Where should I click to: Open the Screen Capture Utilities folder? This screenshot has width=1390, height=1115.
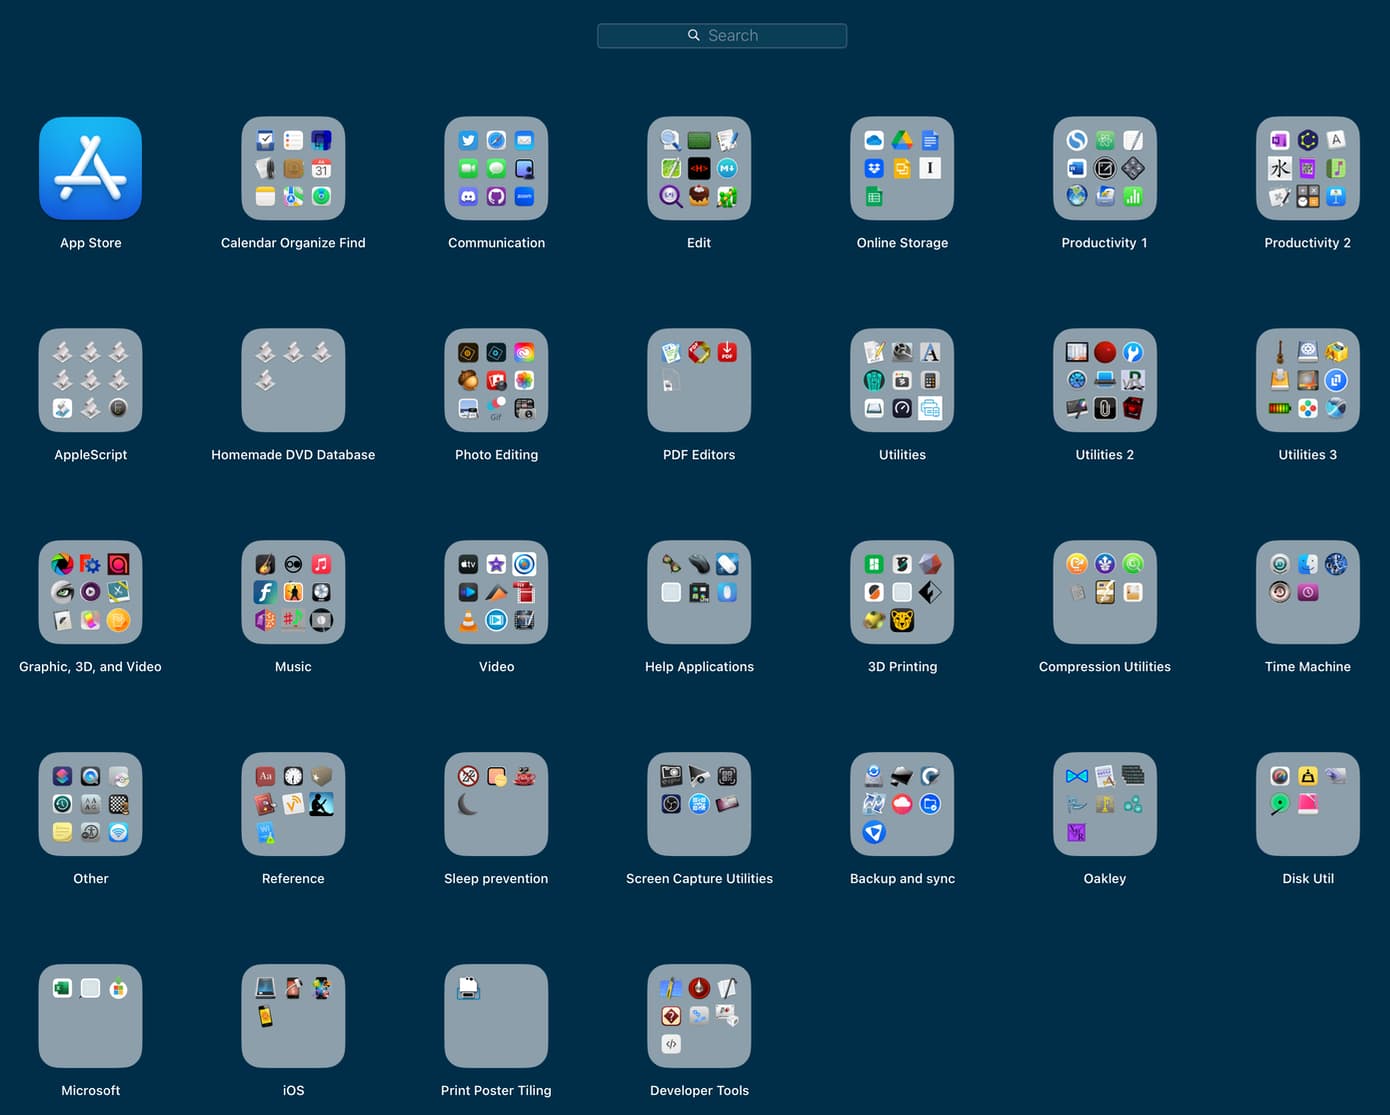point(699,804)
